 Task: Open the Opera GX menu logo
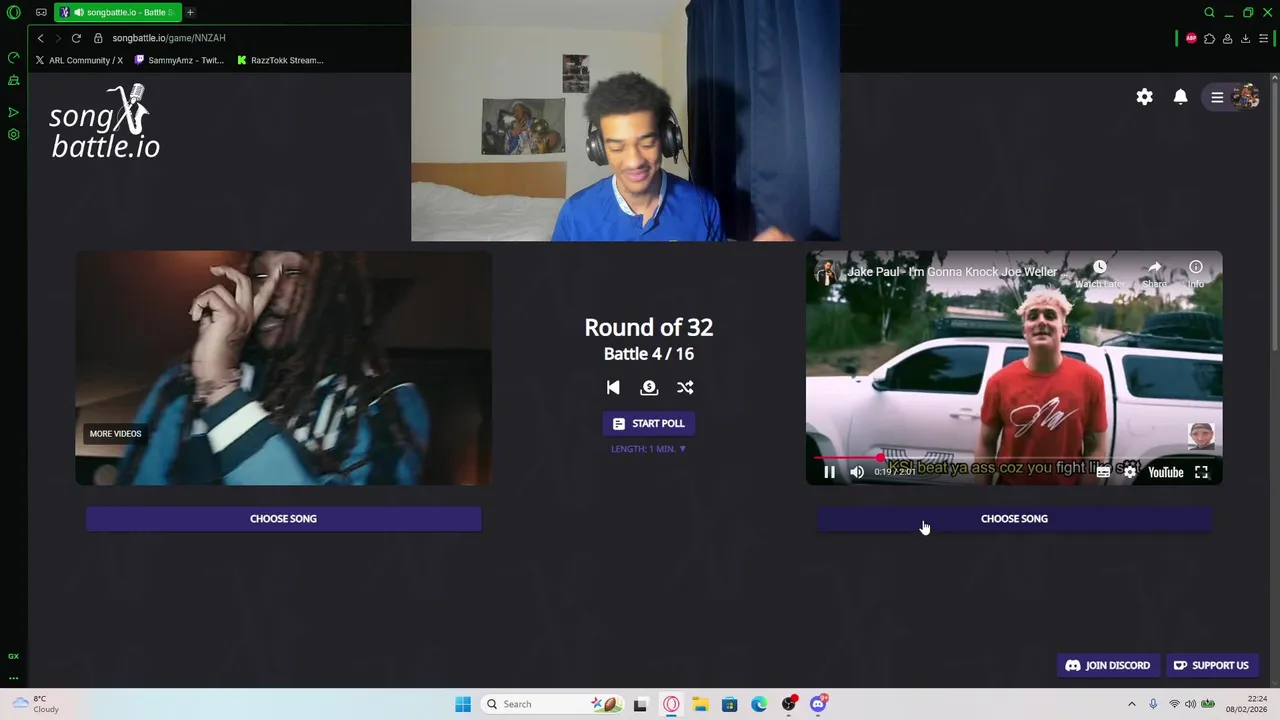click(13, 13)
